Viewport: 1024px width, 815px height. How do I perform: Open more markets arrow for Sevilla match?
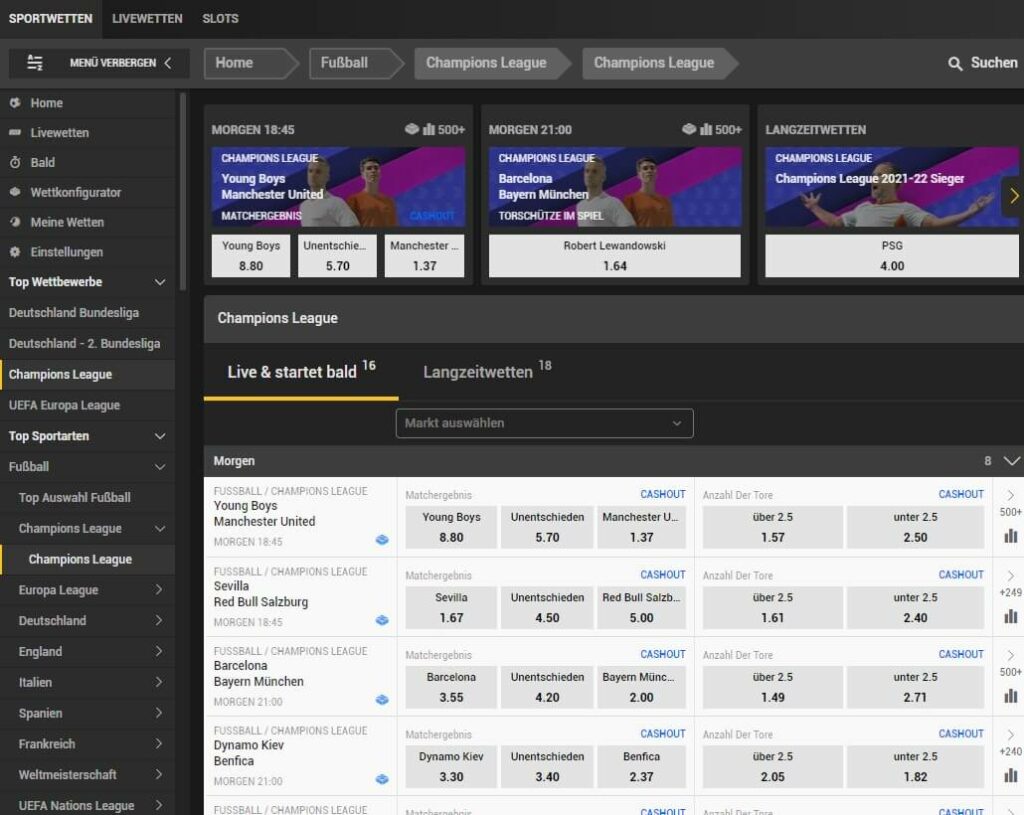(x=1010, y=576)
